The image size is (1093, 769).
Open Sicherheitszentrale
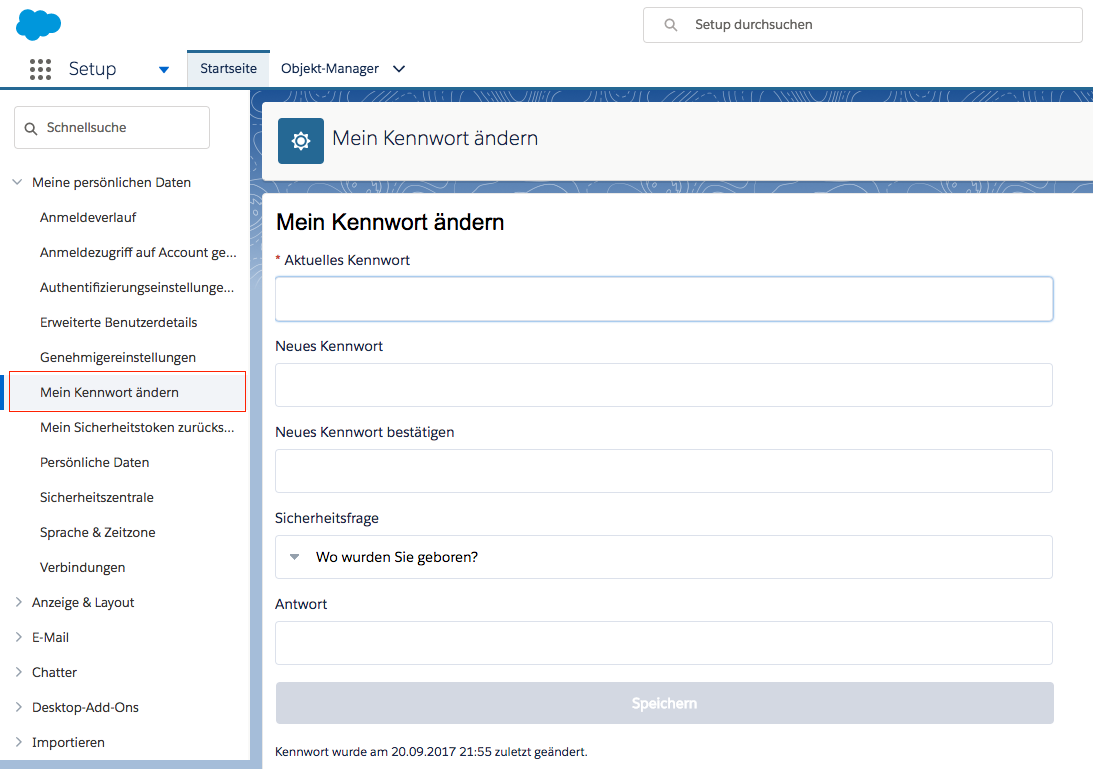coord(96,497)
